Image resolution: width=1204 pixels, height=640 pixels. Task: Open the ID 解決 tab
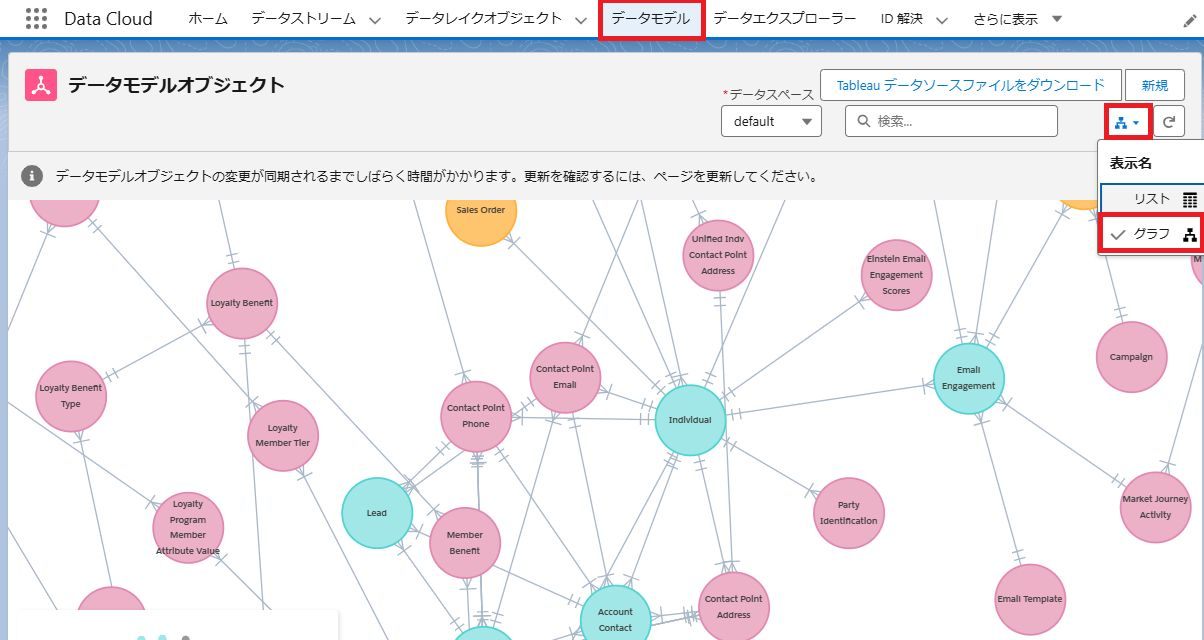pos(901,19)
